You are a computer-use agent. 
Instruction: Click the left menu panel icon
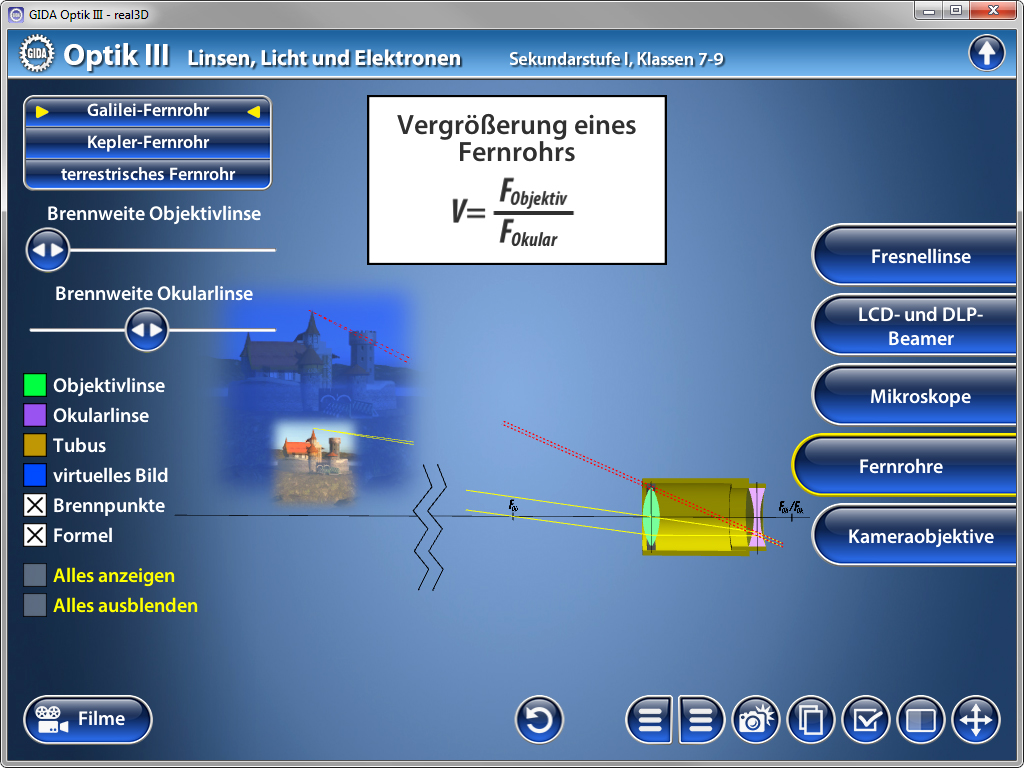650,720
